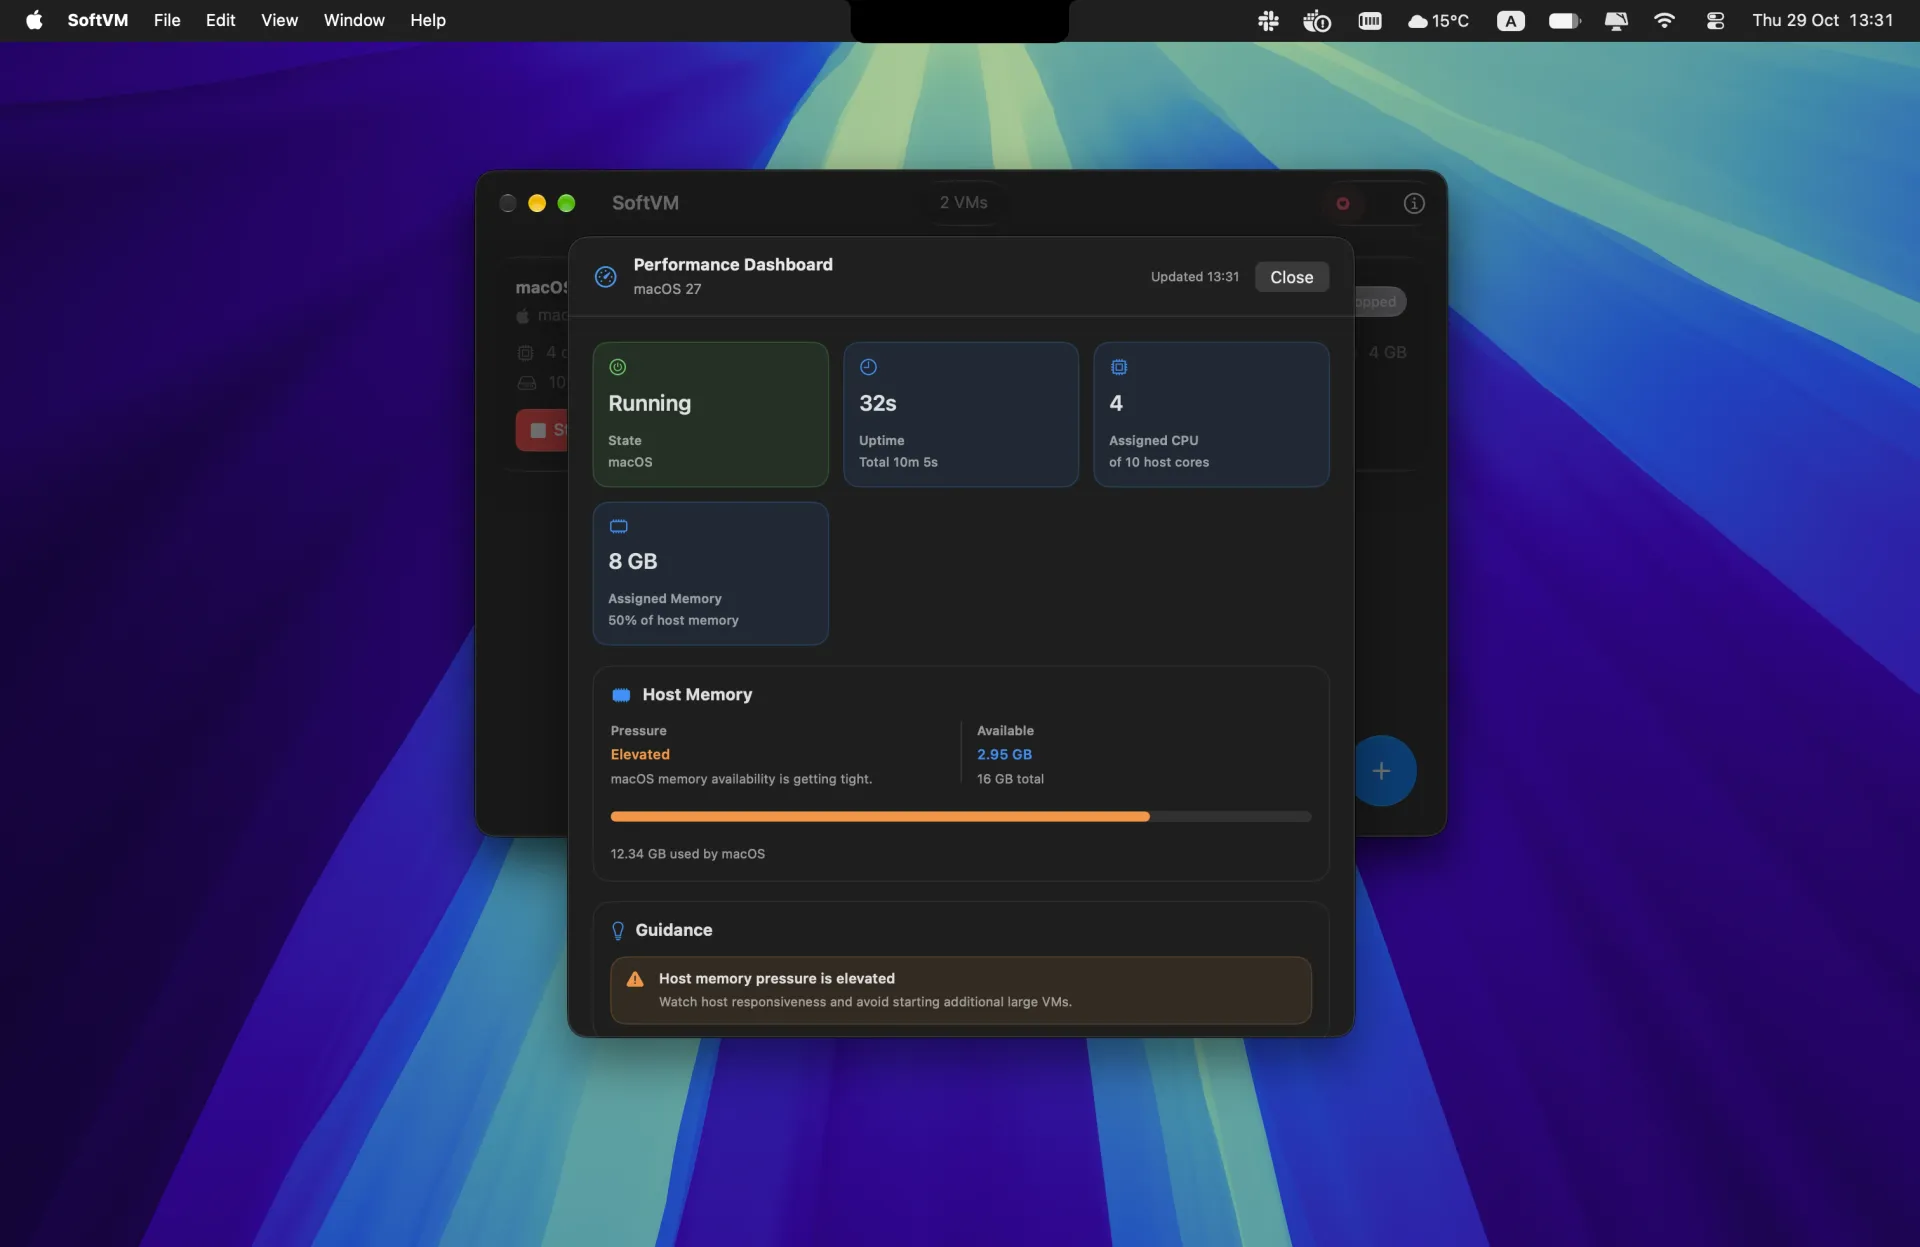The height and width of the screenshot is (1247, 1920).
Task: Click the Running state power icon
Action: (618, 367)
